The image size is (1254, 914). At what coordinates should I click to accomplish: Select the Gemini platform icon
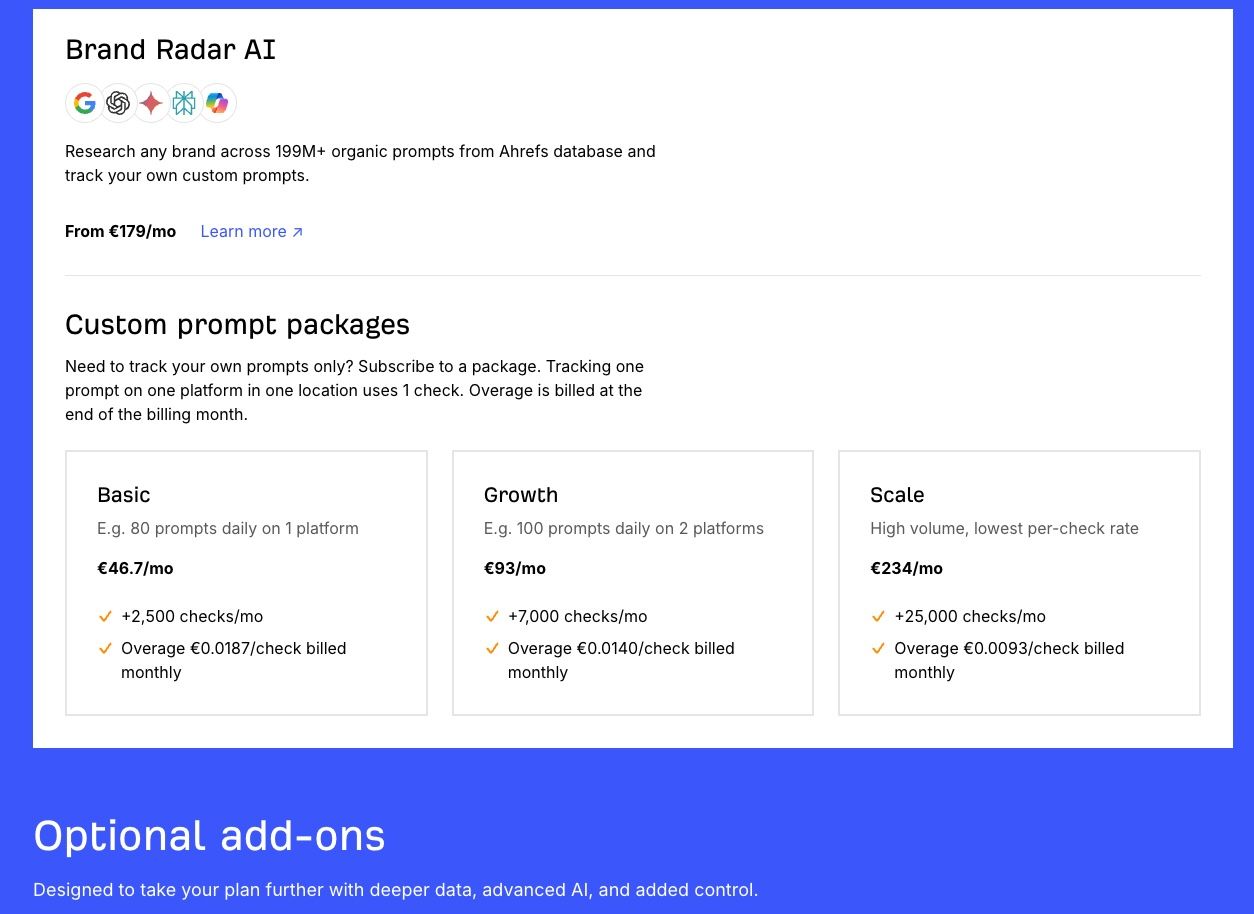[x=150, y=103]
